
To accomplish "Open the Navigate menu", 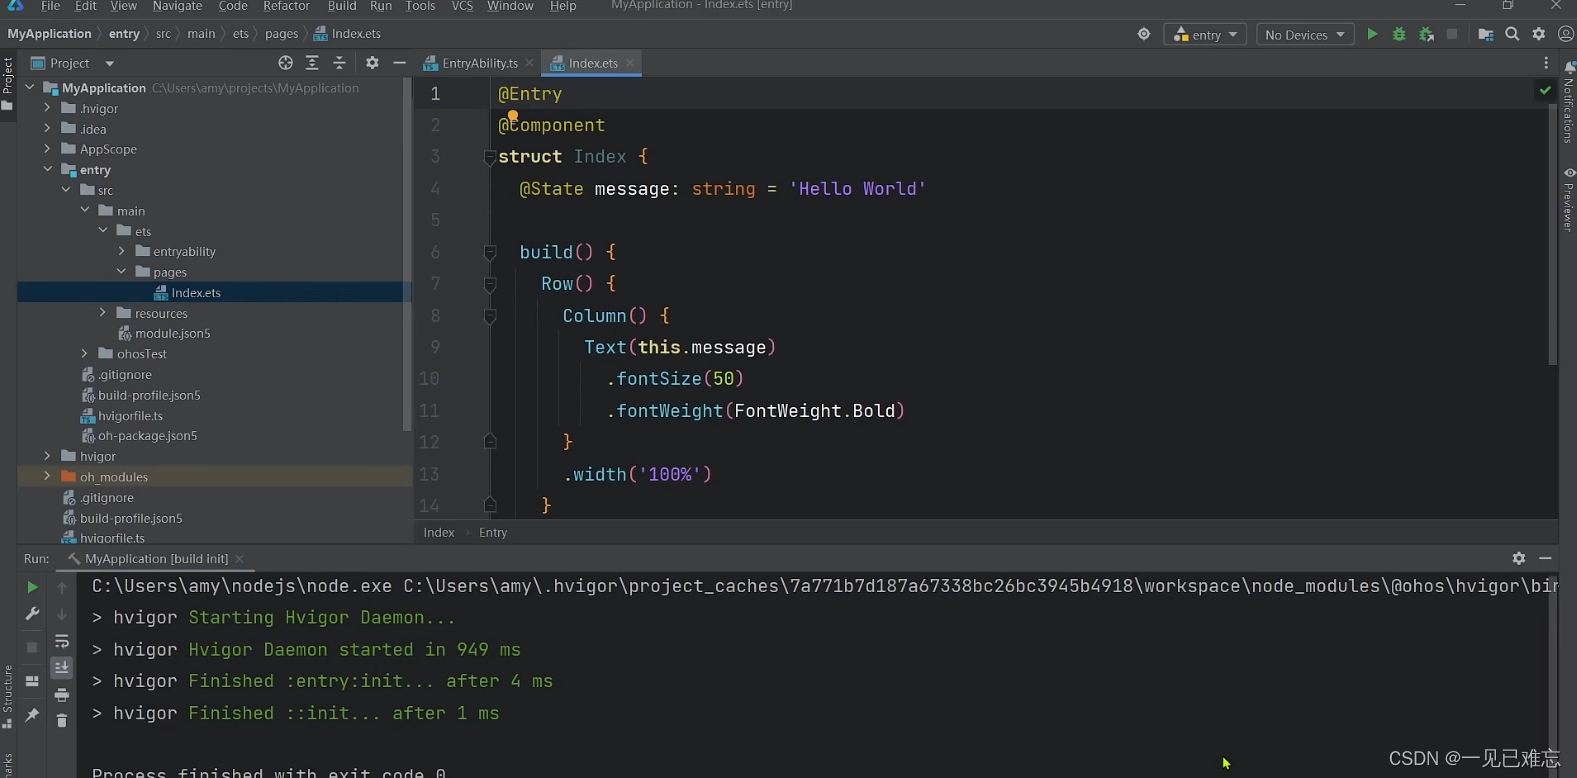I will click(177, 6).
